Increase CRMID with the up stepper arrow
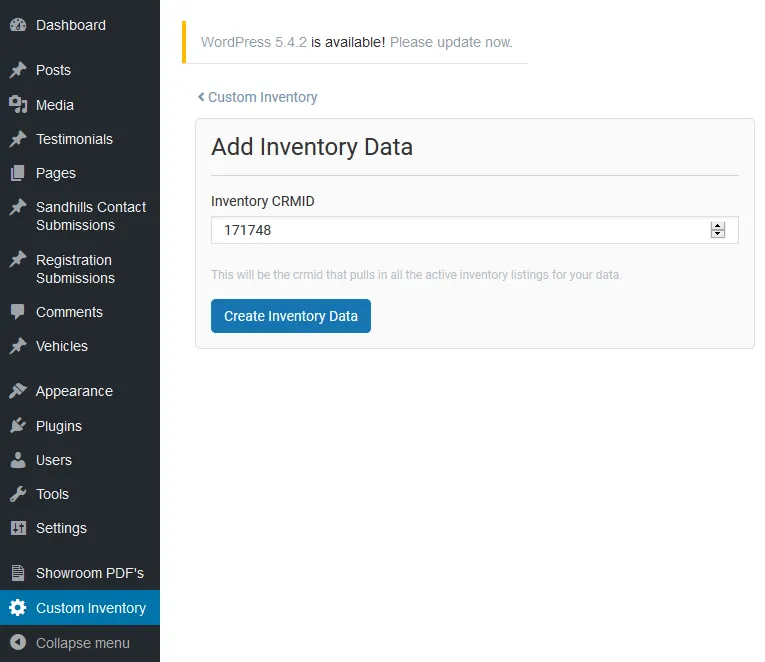 718,226
